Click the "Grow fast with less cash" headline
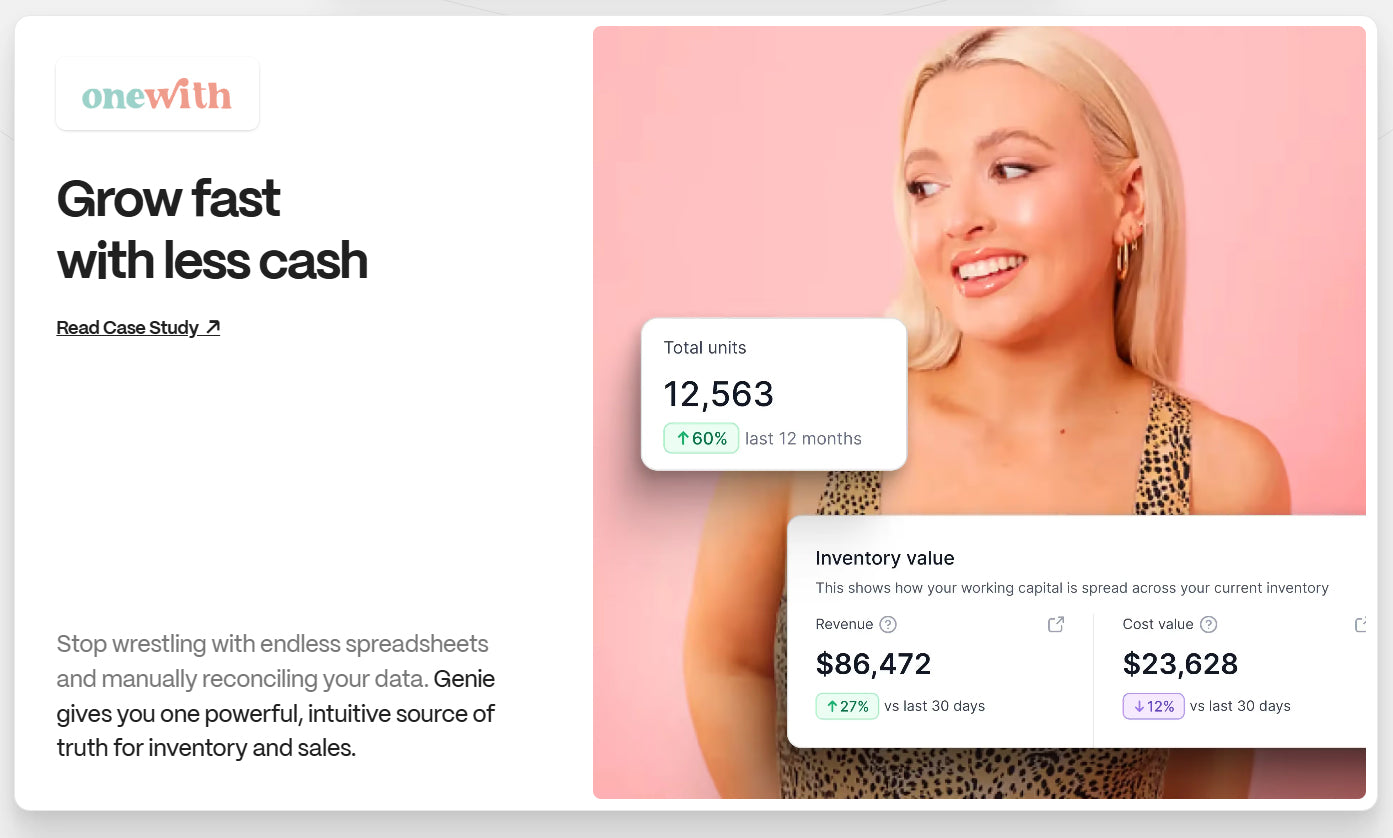Viewport: 1393px width, 838px height. [212, 229]
